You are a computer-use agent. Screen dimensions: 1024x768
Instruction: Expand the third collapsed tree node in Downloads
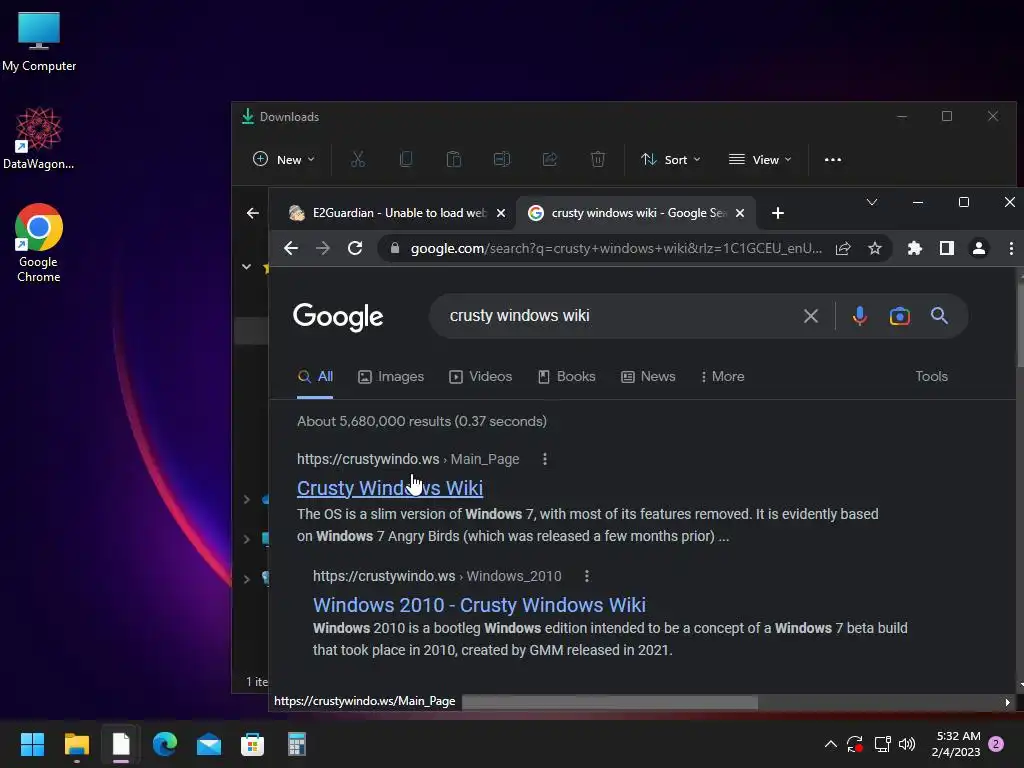click(x=246, y=579)
